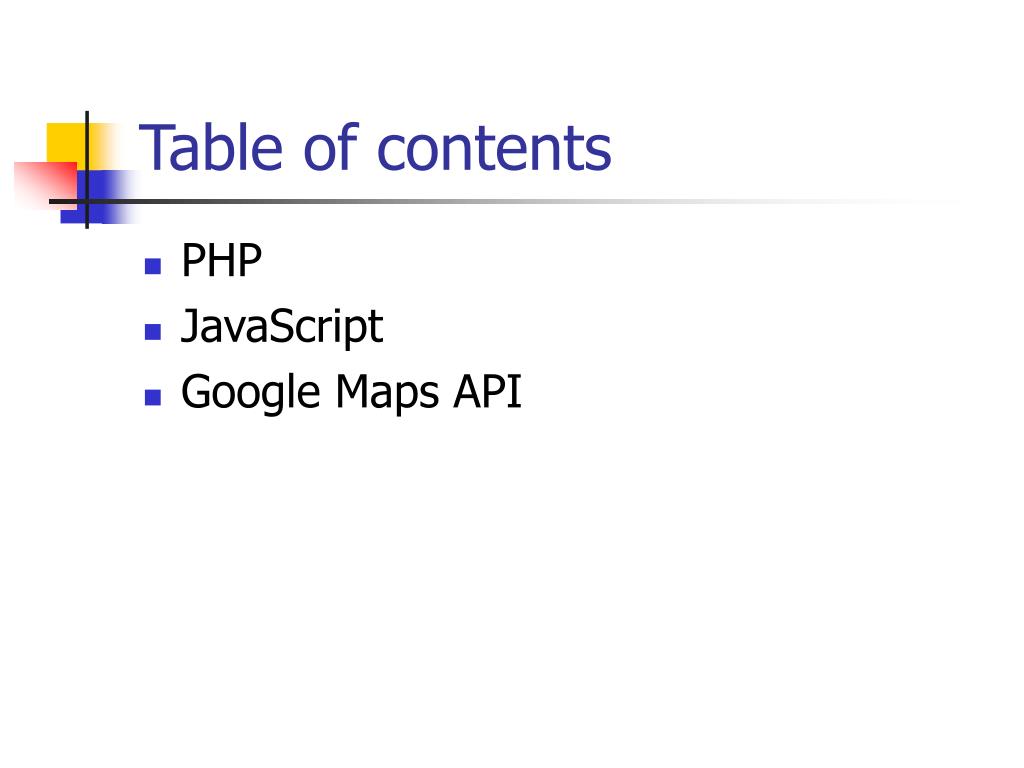Screen dimensions: 1024x768
Task: Click the word "Maps" in the list
Action: 387,393
